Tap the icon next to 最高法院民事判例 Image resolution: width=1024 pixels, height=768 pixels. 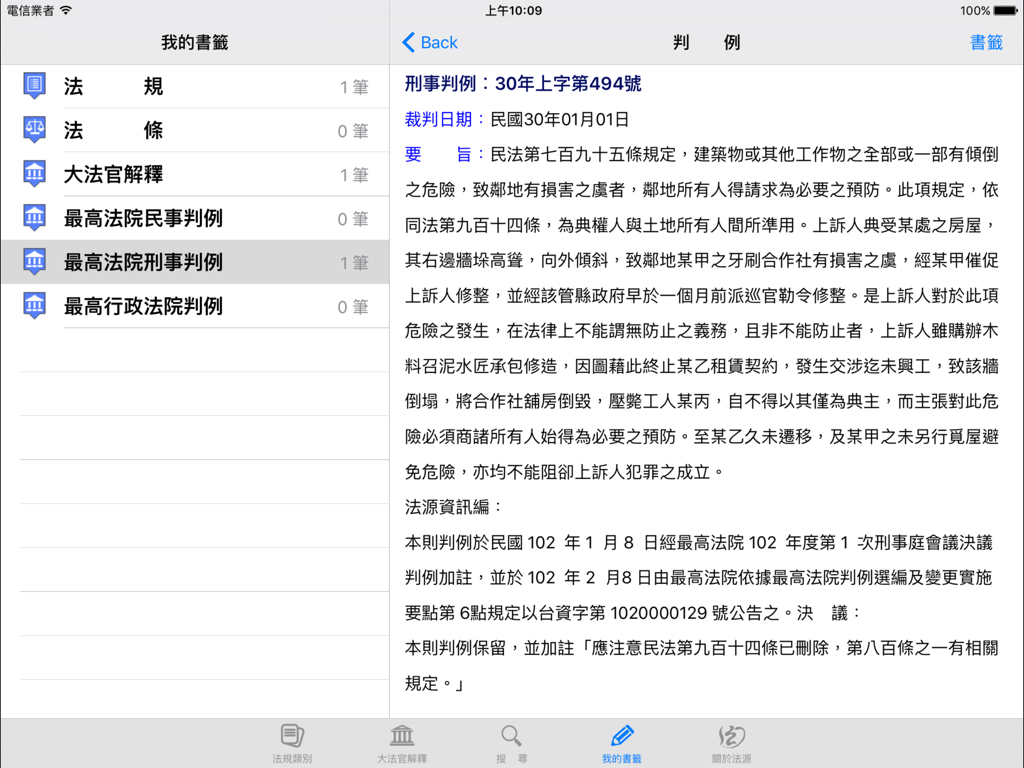[34, 218]
